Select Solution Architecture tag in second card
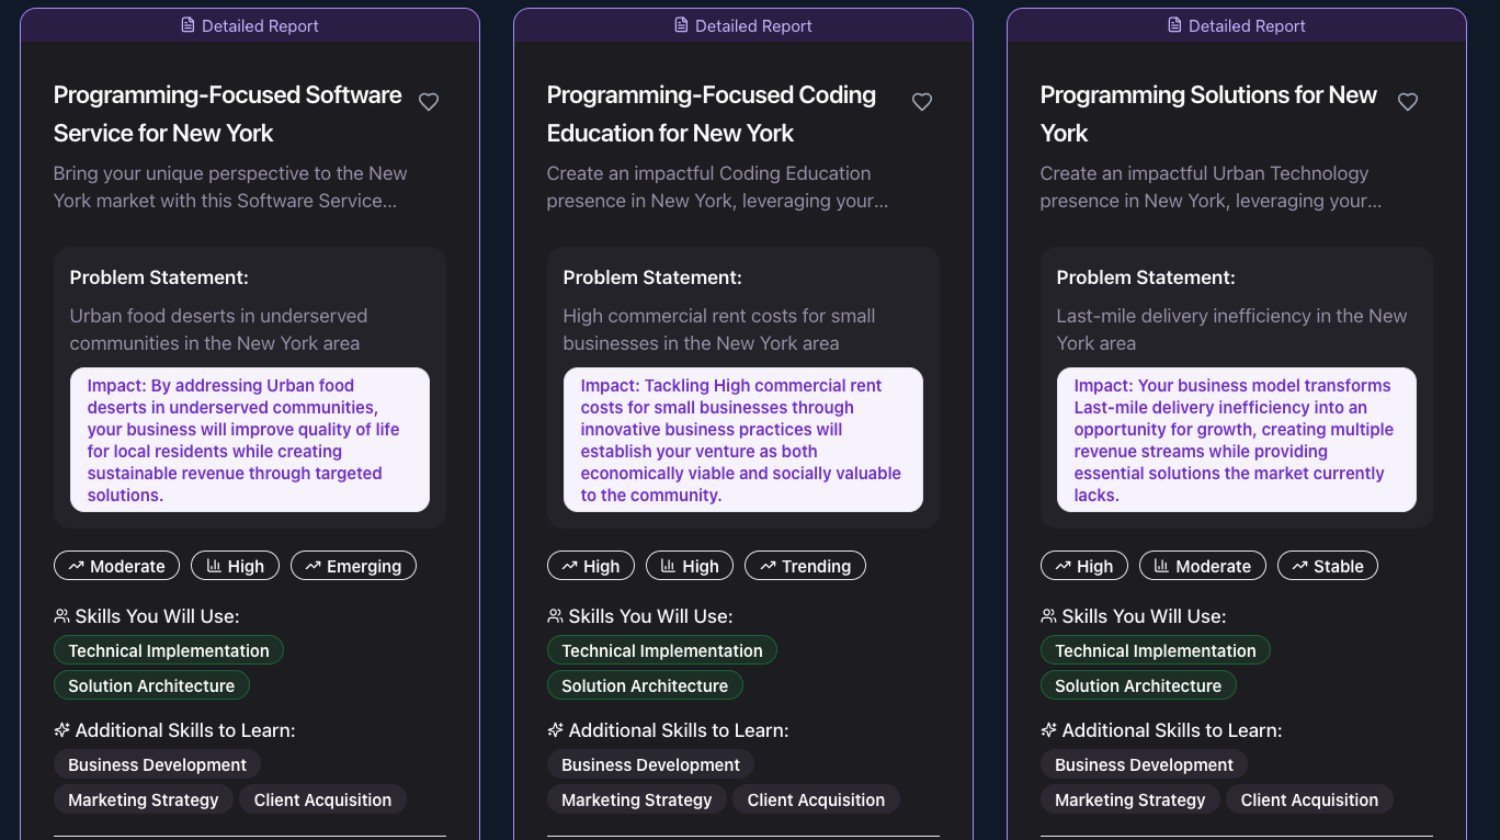 (x=644, y=686)
